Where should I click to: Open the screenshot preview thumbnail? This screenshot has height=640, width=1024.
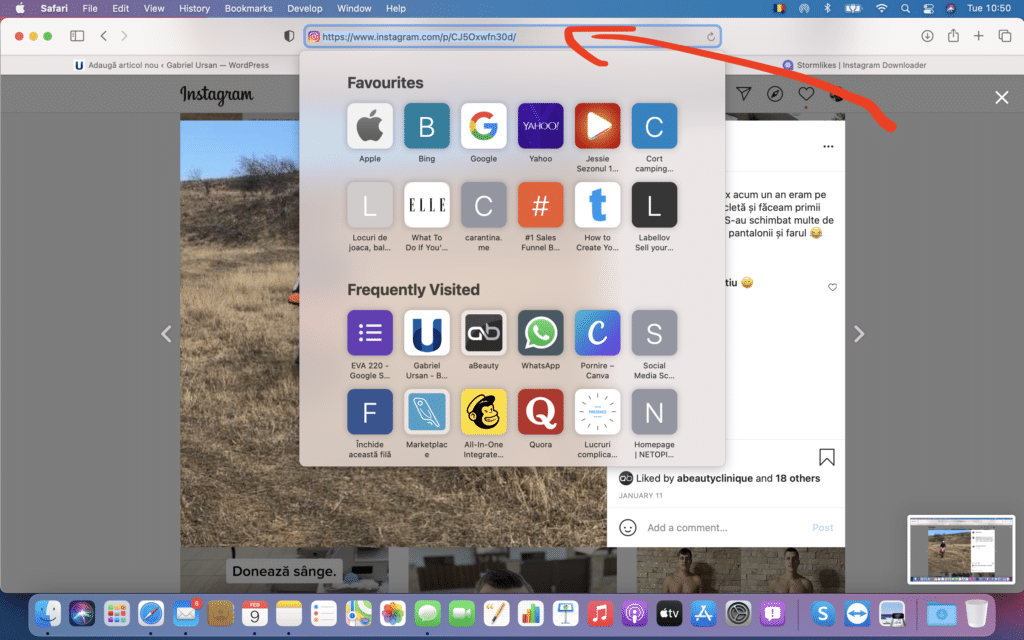click(961, 549)
